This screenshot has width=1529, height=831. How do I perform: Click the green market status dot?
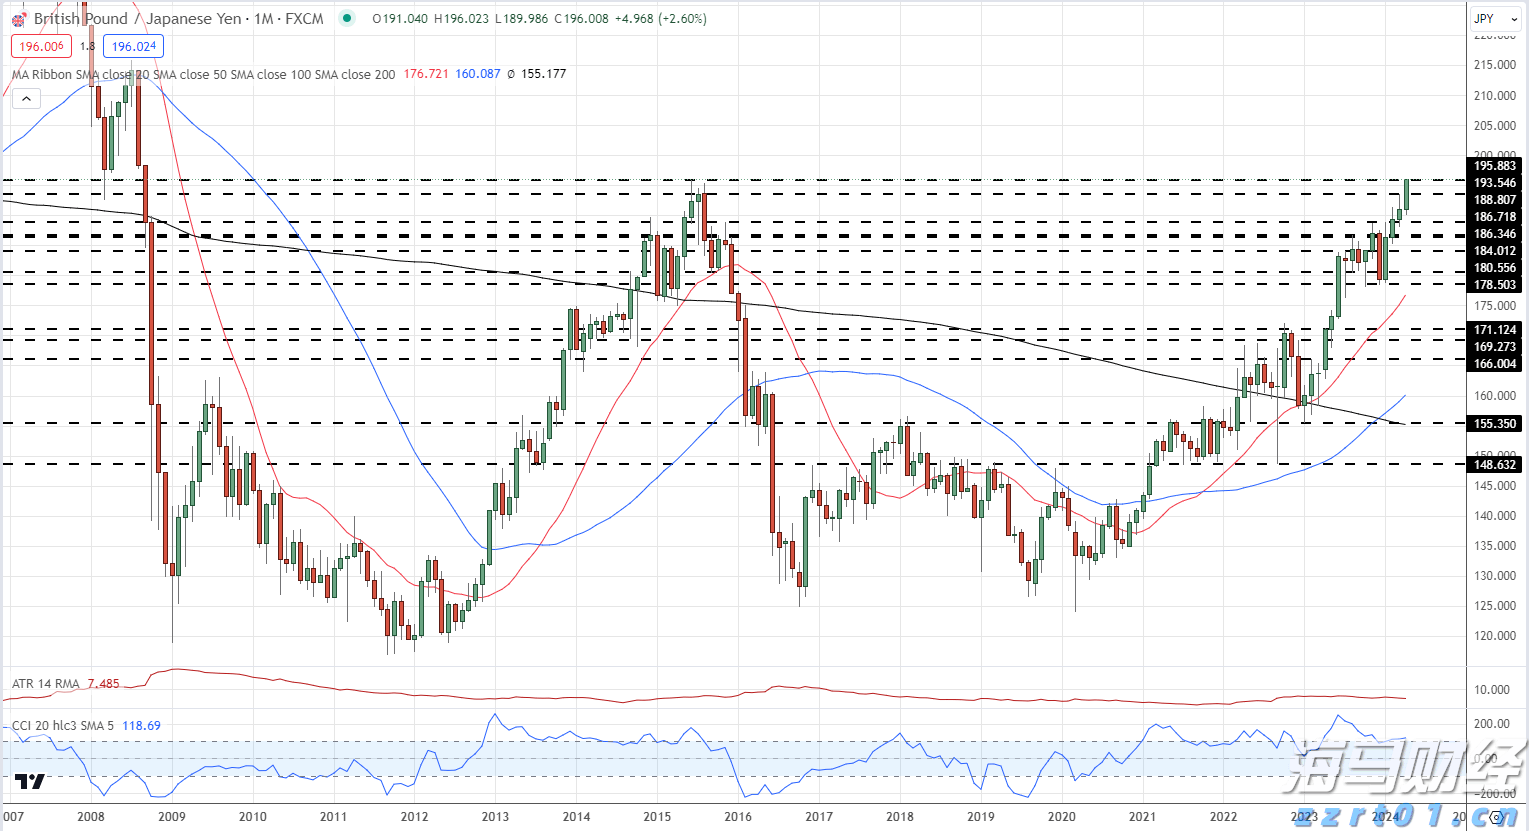click(x=346, y=18)
